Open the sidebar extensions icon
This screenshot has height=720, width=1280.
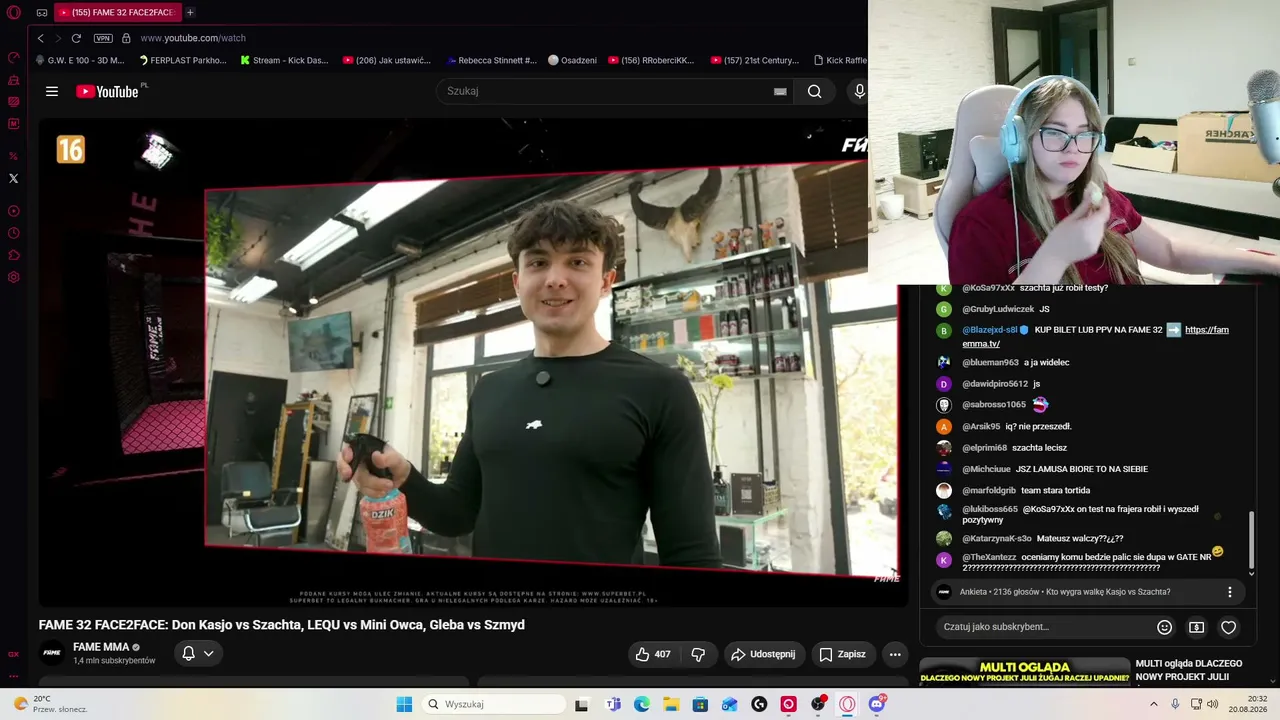[x=14, y=255]
